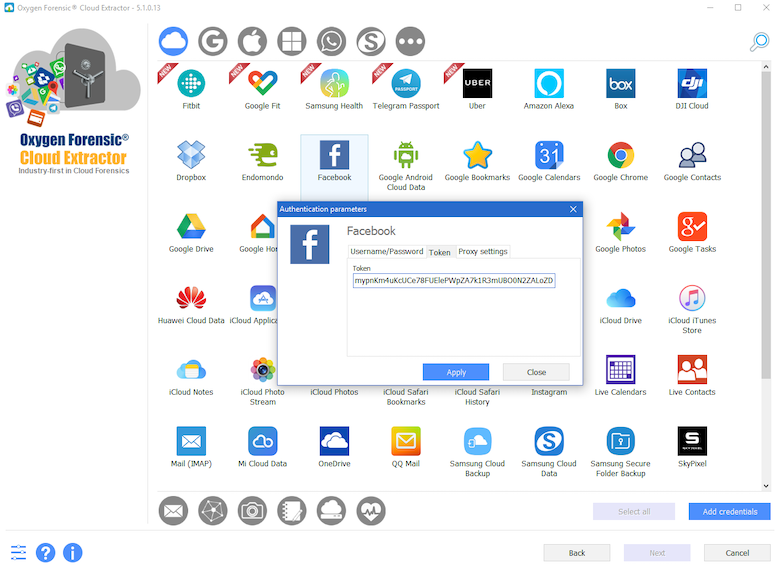Select the iCloud Photo Stream service
780x570 pixels.
click(263, 370)
